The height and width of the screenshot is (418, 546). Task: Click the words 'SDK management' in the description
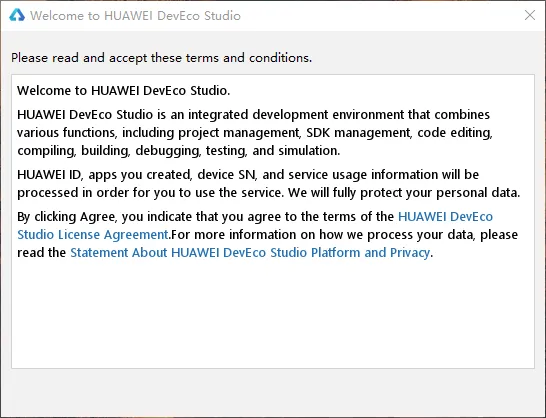pos(359,133)
